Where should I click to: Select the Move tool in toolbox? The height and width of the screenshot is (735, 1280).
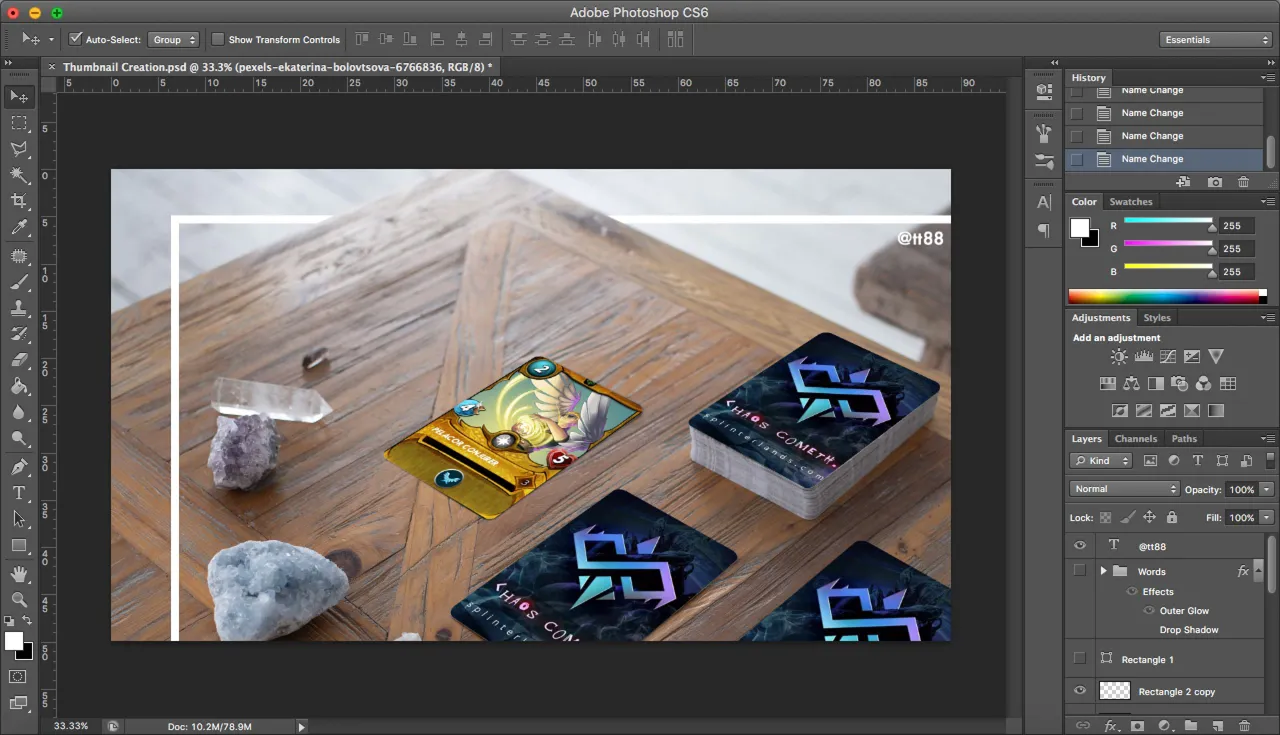pyautogui.click(x=19, y=96)
